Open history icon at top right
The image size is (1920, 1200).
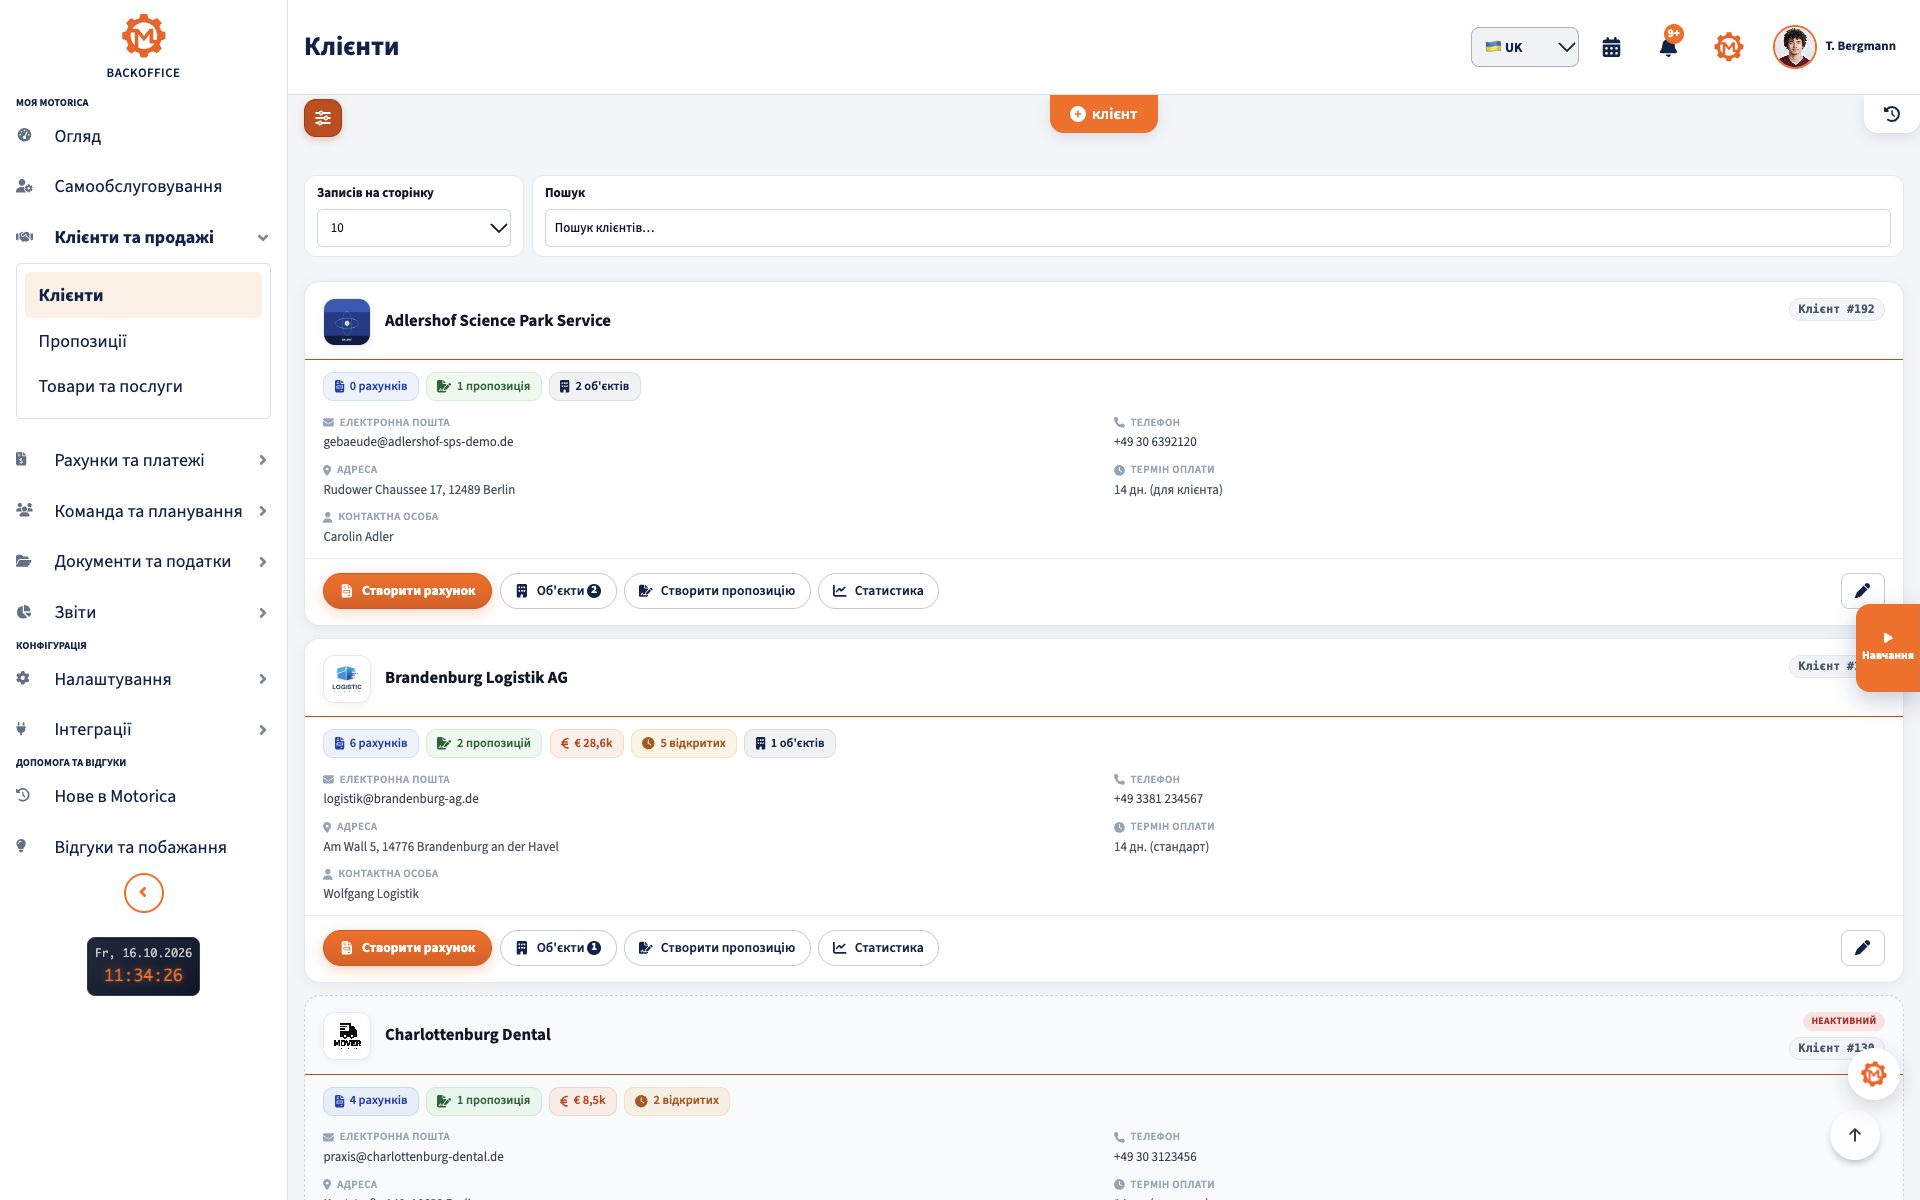1891,114
